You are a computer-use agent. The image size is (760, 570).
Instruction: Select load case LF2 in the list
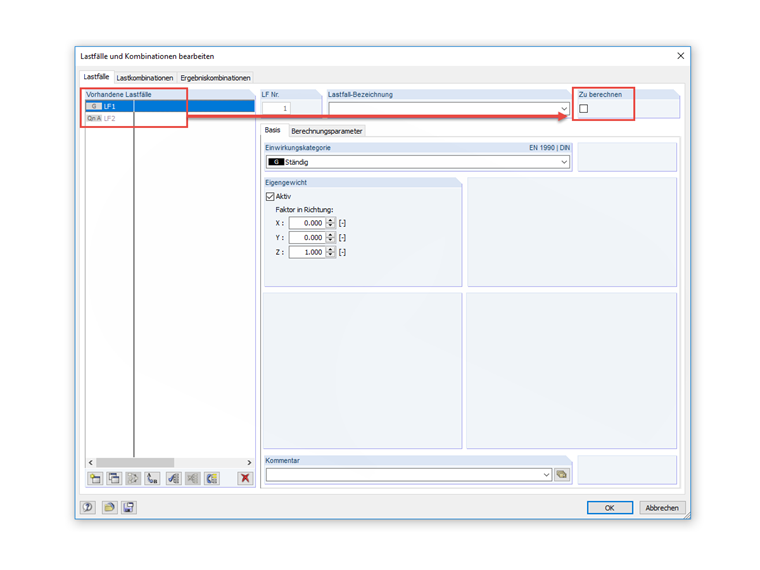[170, 118]
